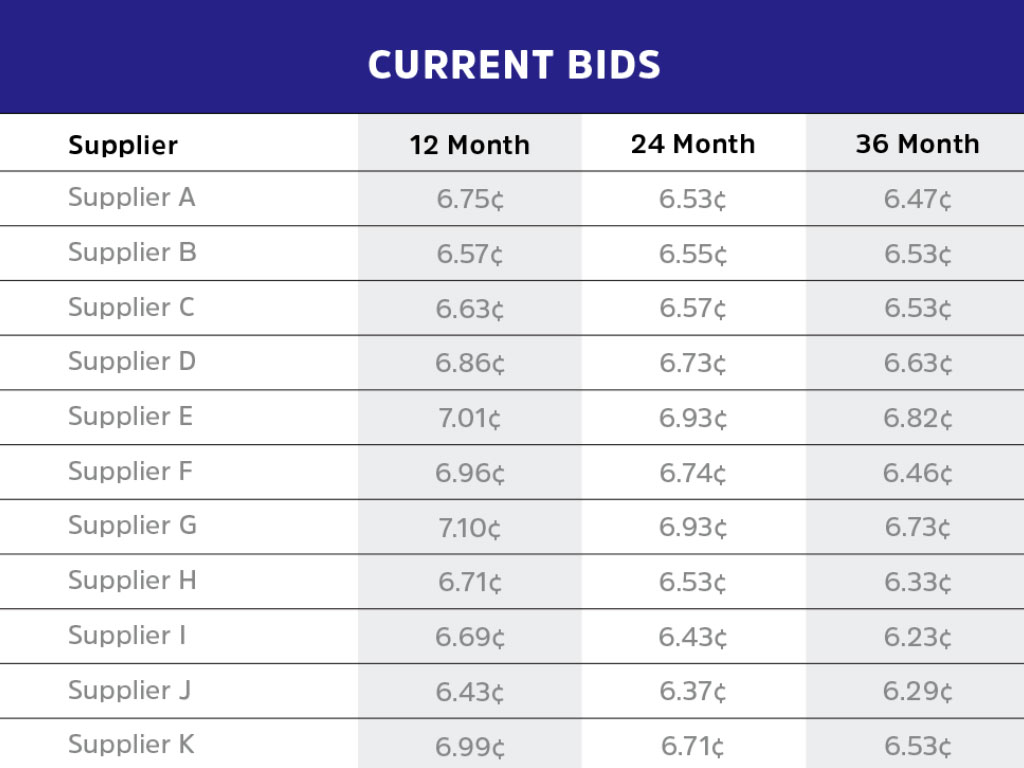Select the Supplier I row label

[127, 636]
